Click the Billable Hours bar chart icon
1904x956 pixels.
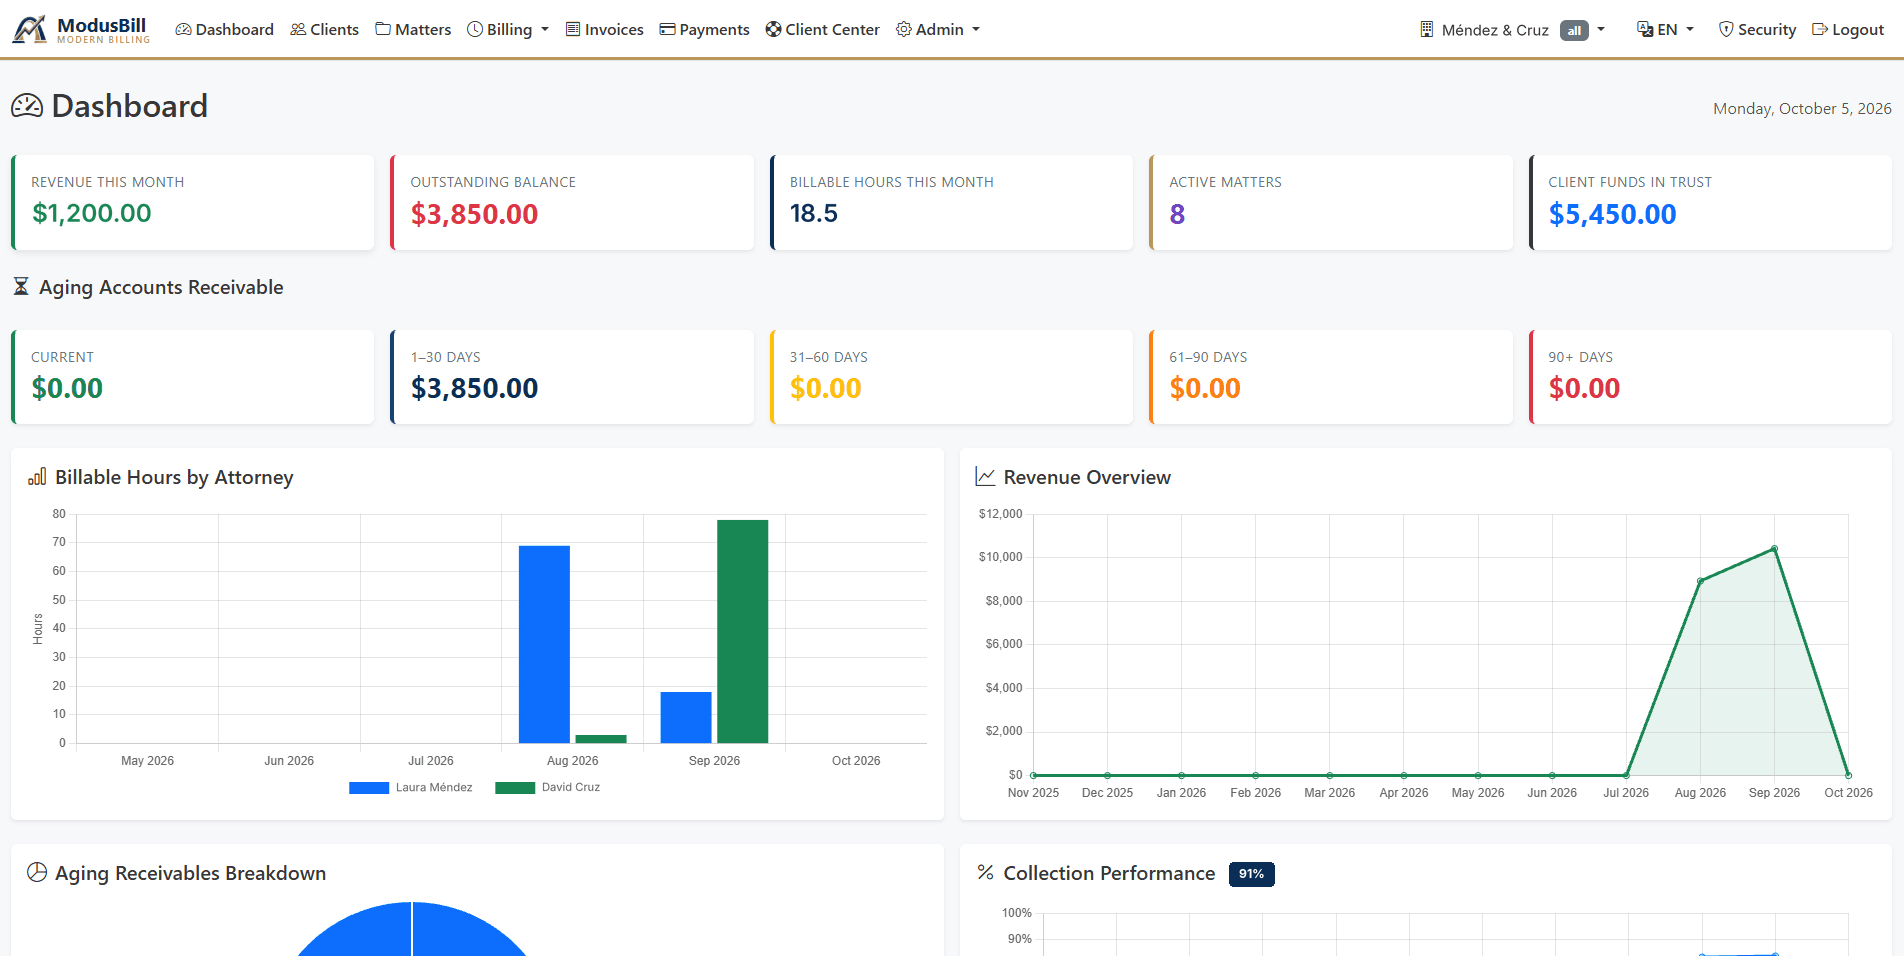(37, 477)
